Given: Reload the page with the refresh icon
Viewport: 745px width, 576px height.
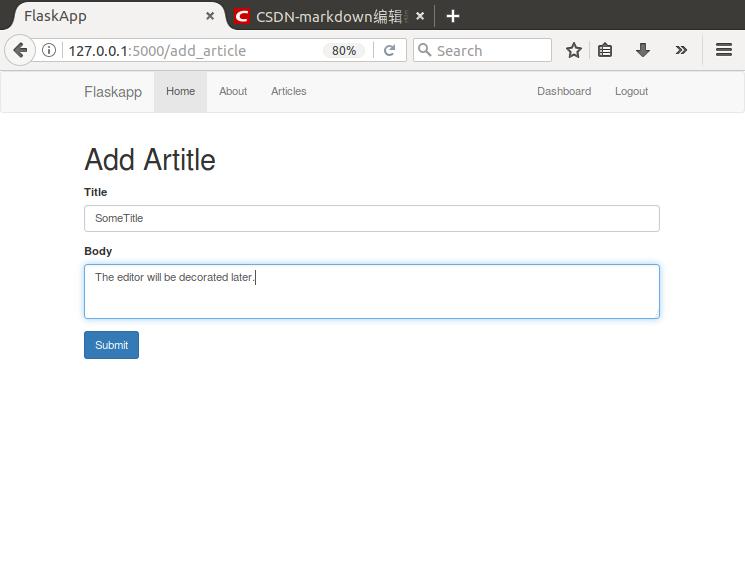Looking at the screenshot, I should click(390, 50).
